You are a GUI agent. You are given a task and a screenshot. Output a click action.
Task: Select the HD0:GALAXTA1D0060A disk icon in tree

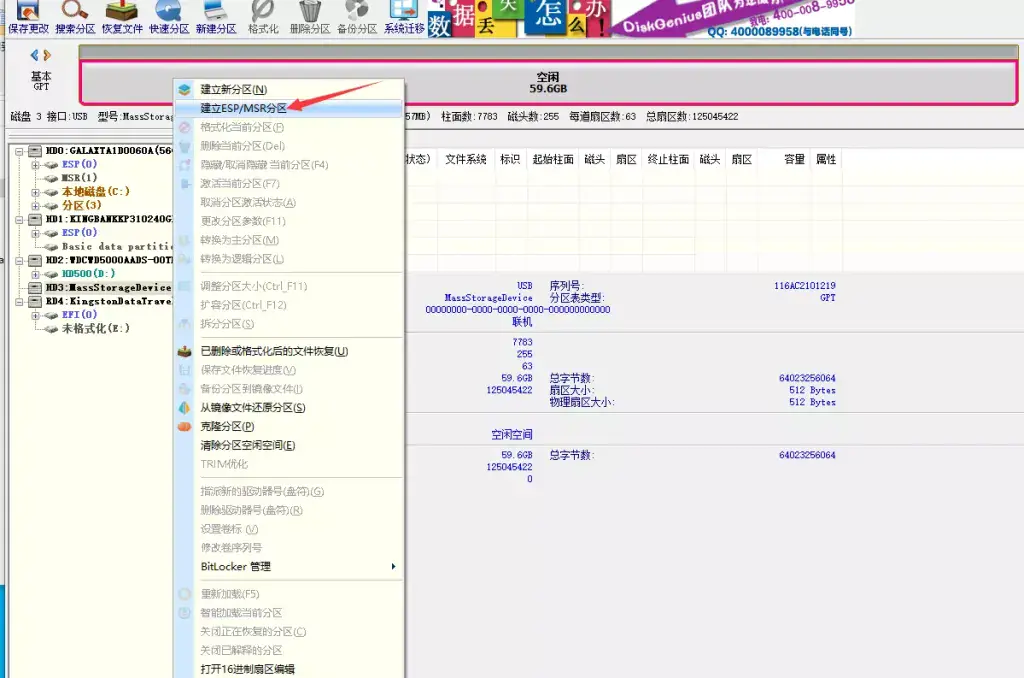[x=35, y=151]
